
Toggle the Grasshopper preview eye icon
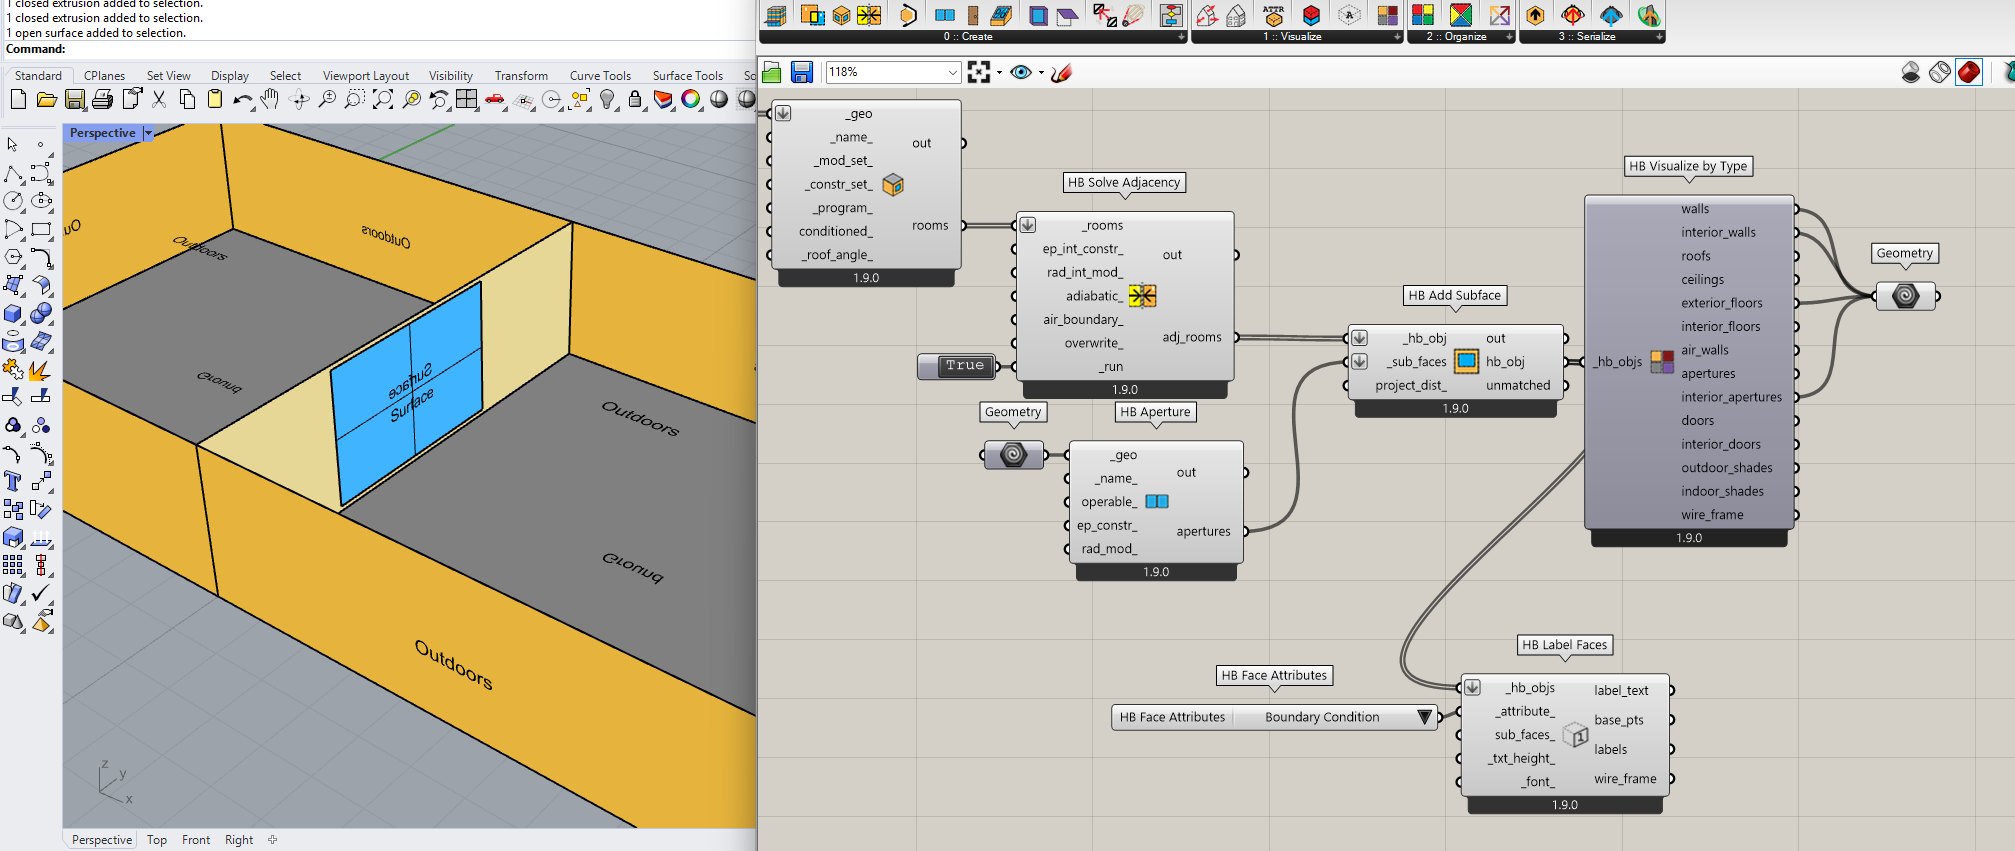pos(1020,72)
